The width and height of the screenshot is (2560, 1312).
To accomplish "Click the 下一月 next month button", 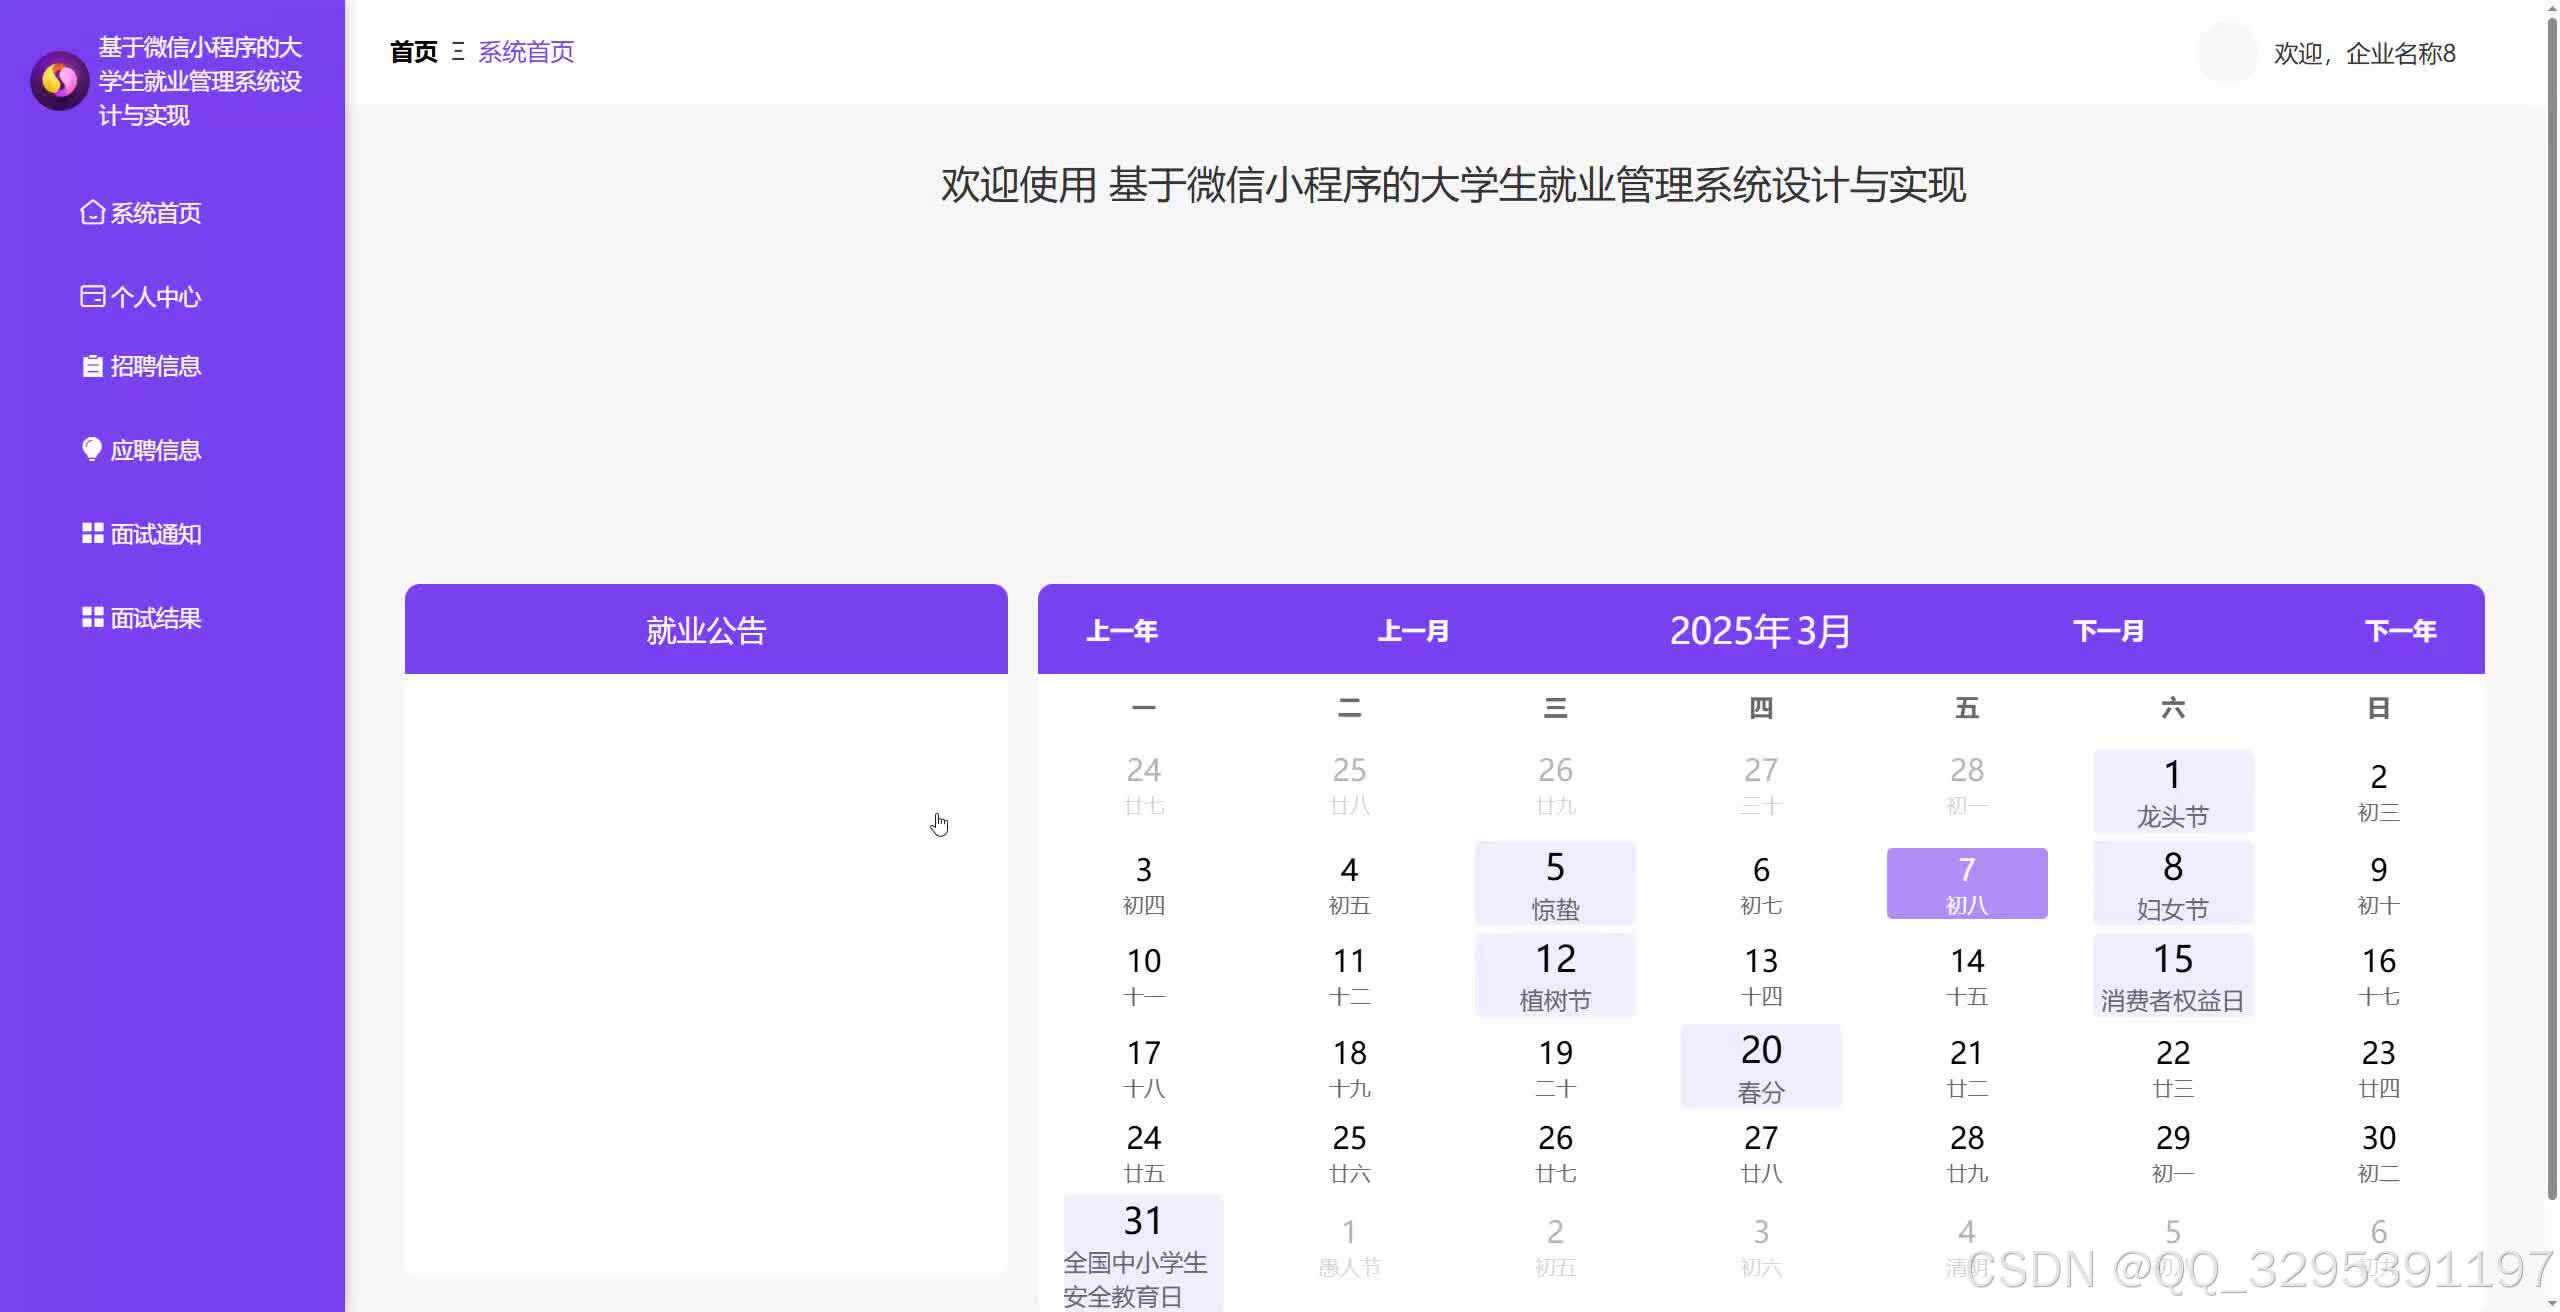I will point(2108,630).
